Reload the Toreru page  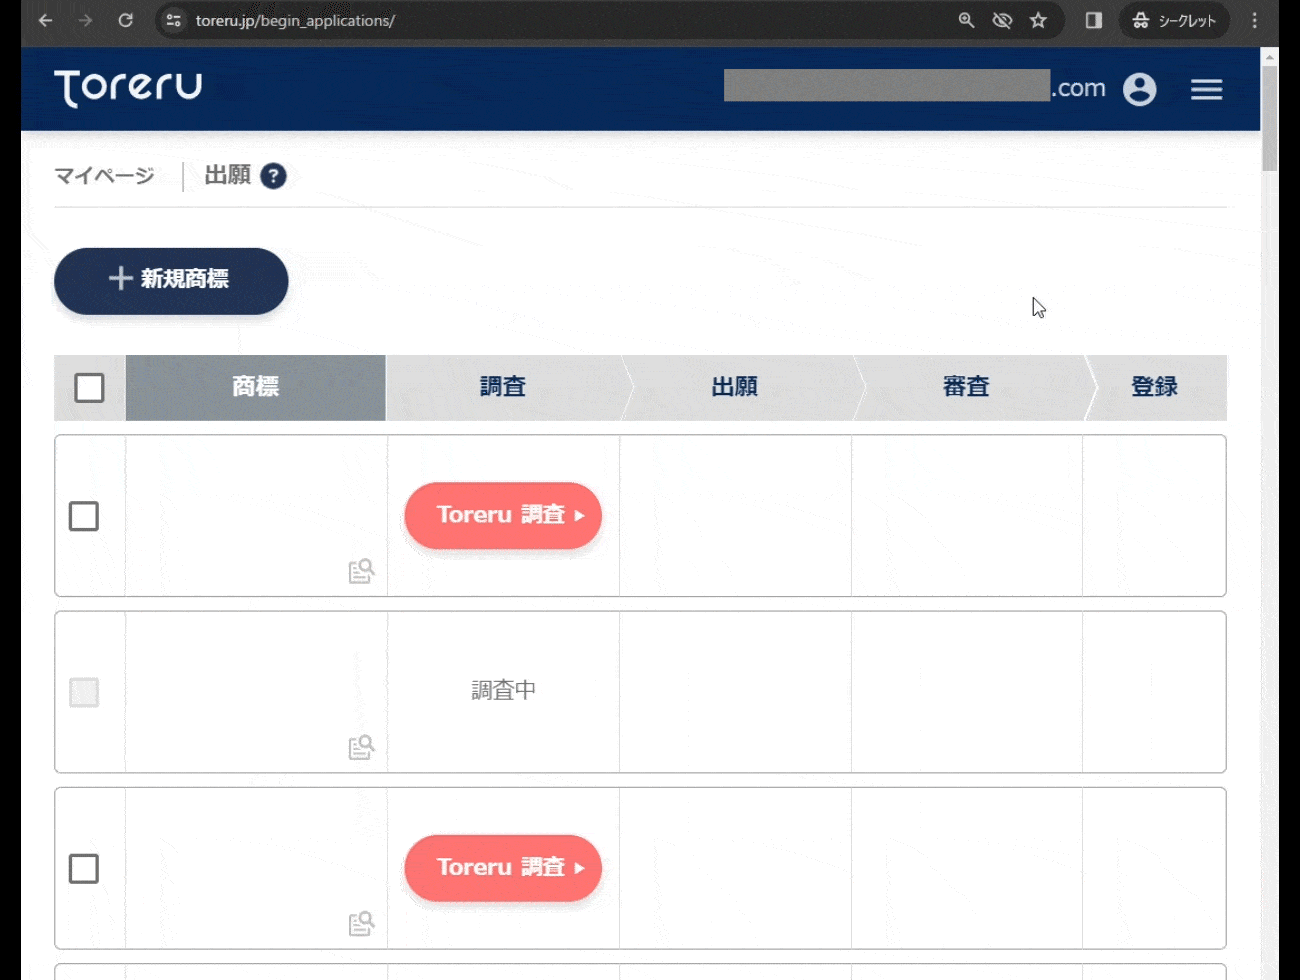[126, 20]
